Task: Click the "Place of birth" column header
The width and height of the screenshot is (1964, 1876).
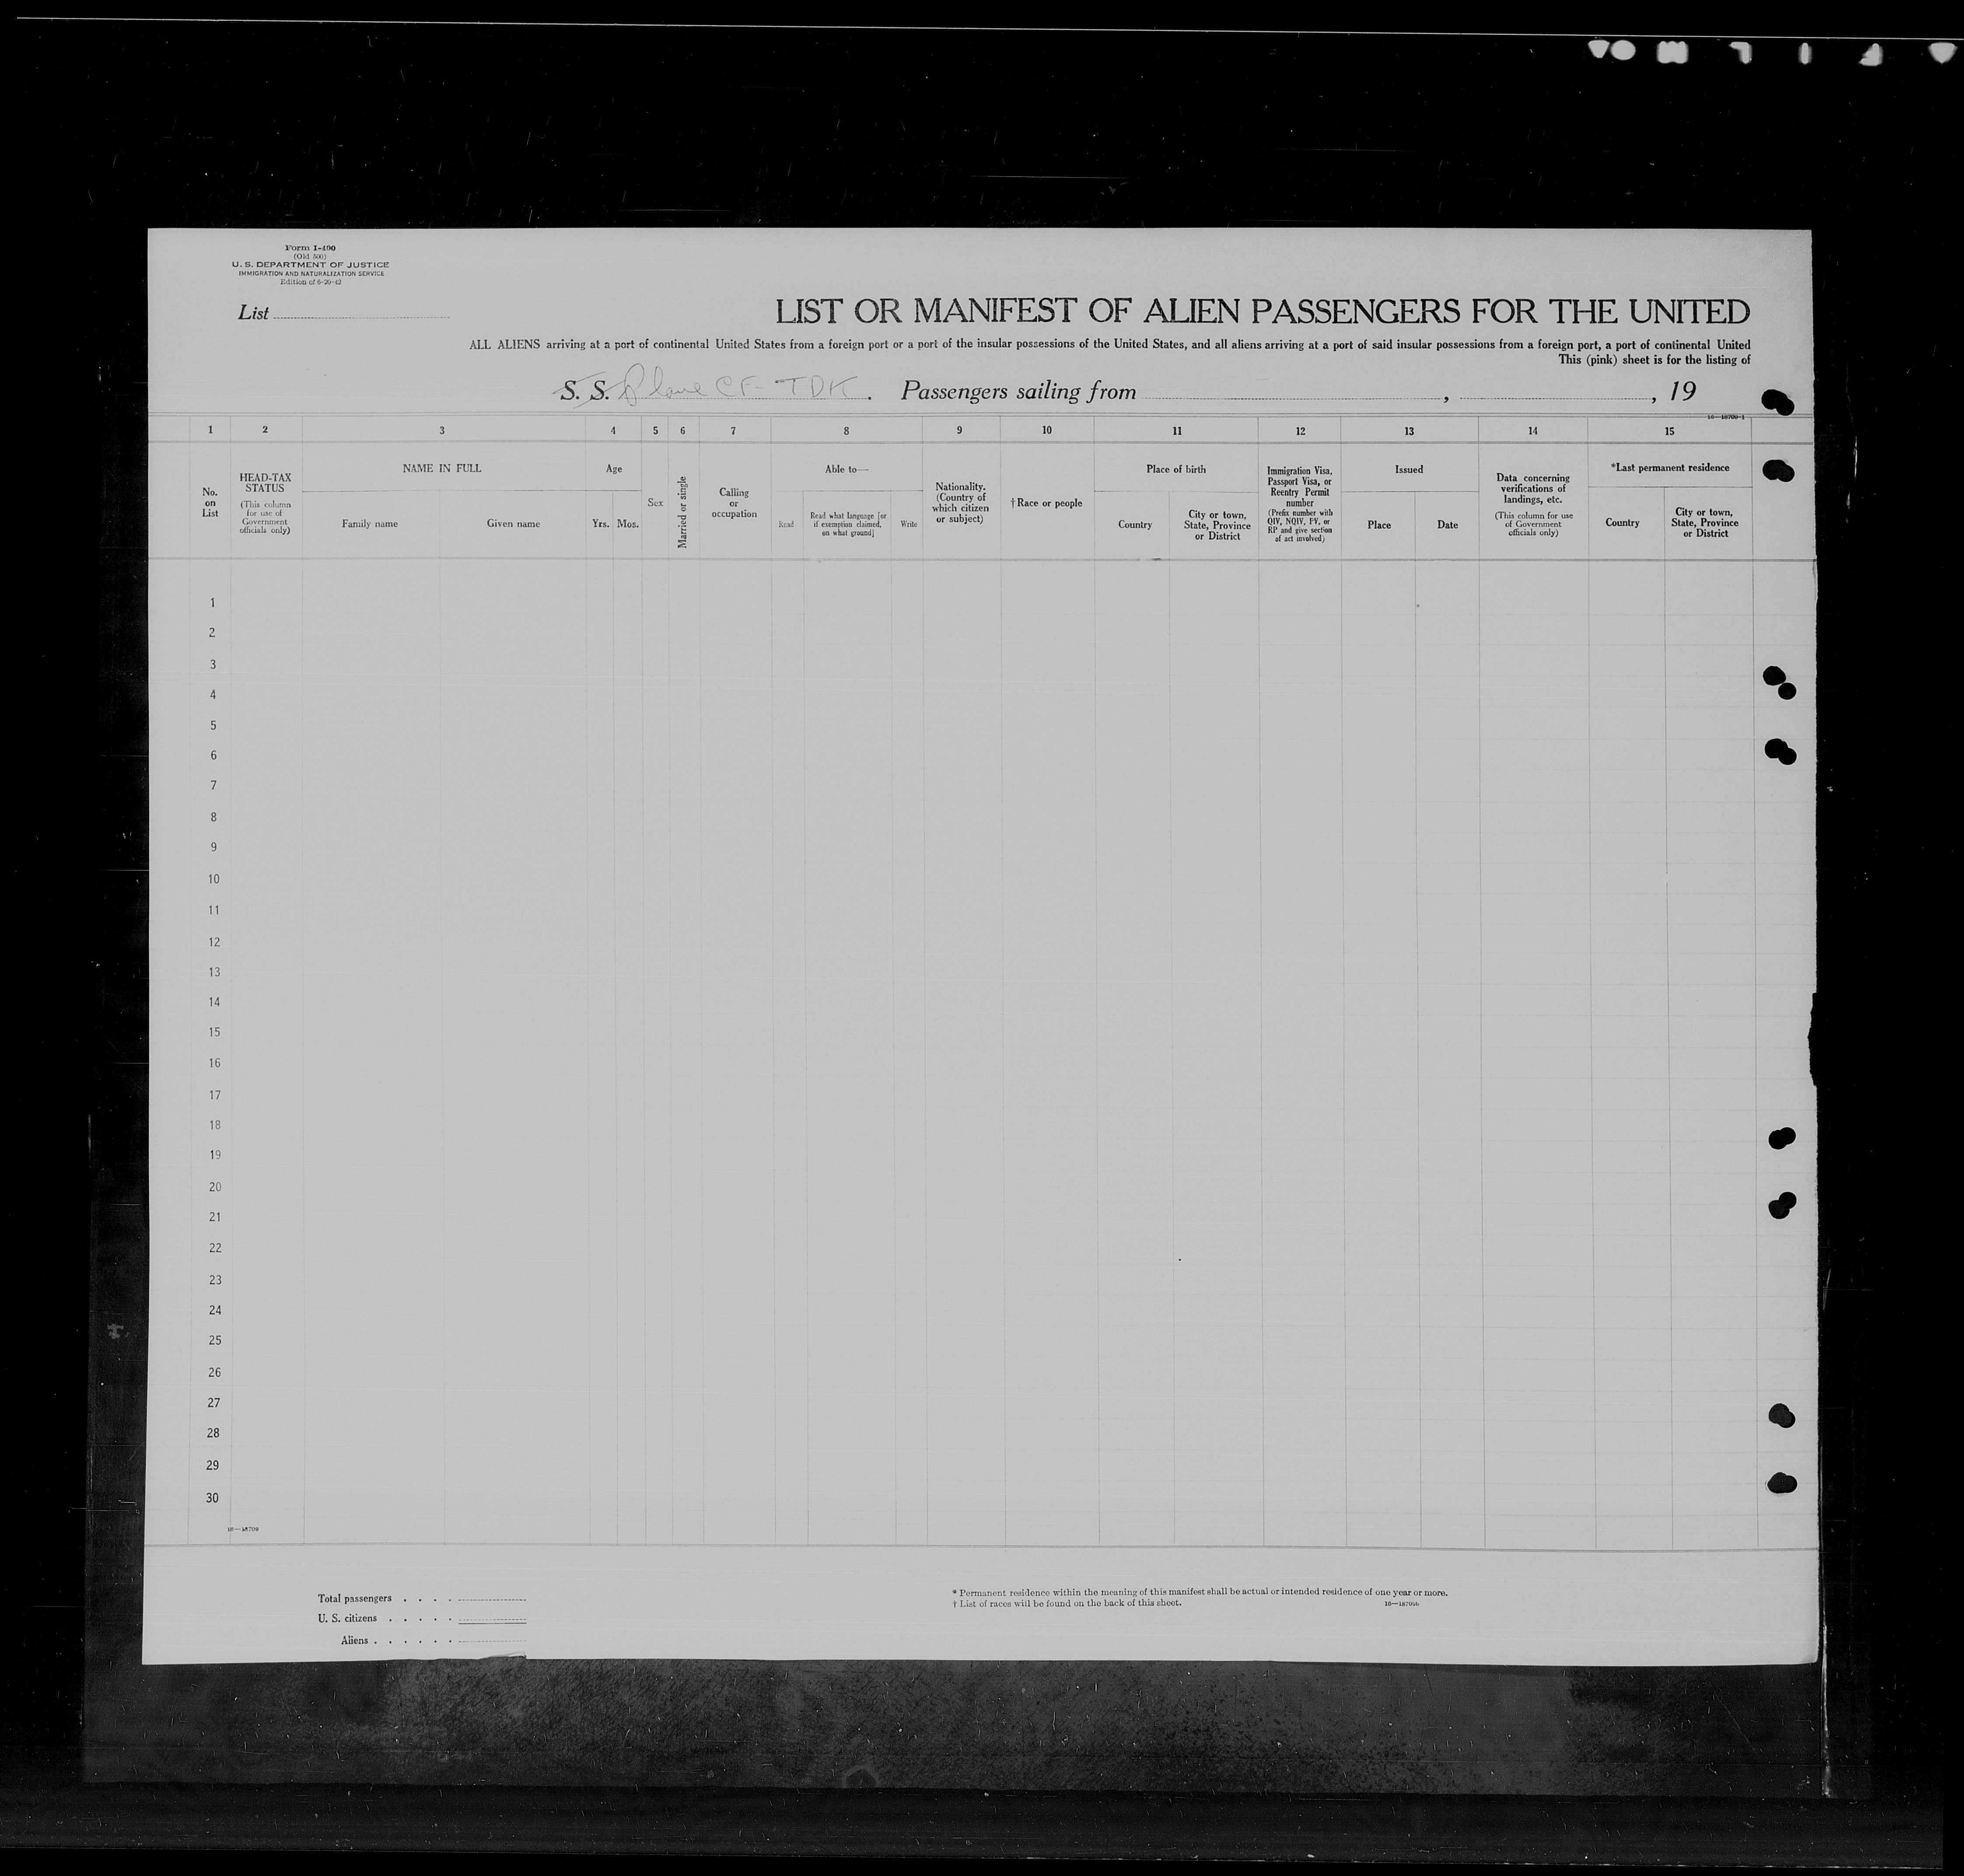Action: pyautogui.click(x=1176, y=469)
